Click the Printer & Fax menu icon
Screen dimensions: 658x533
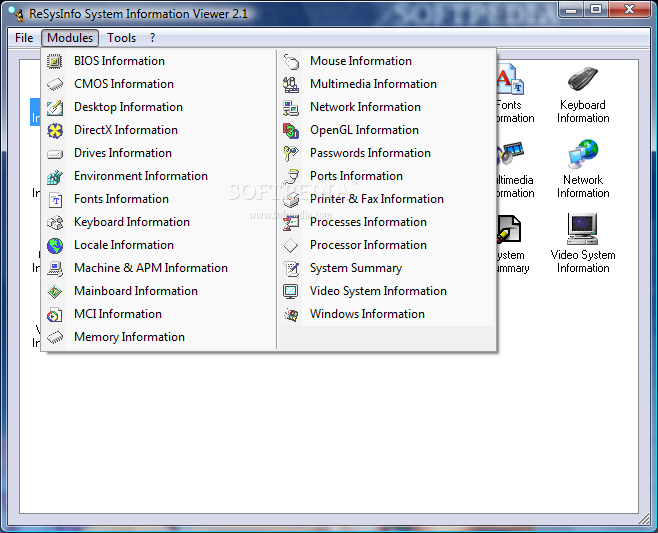pyautogui.click(x=291, y=200)
